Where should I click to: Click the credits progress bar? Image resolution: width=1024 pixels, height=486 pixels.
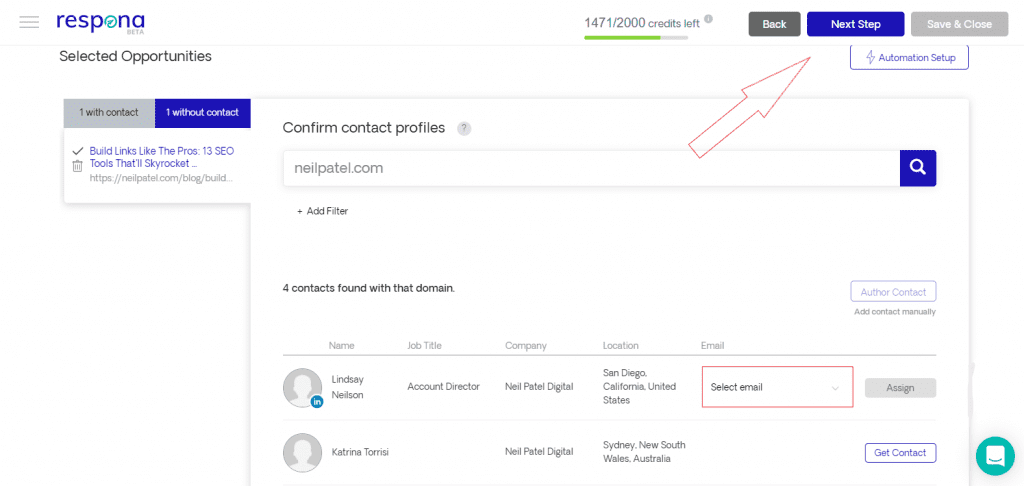635,37
